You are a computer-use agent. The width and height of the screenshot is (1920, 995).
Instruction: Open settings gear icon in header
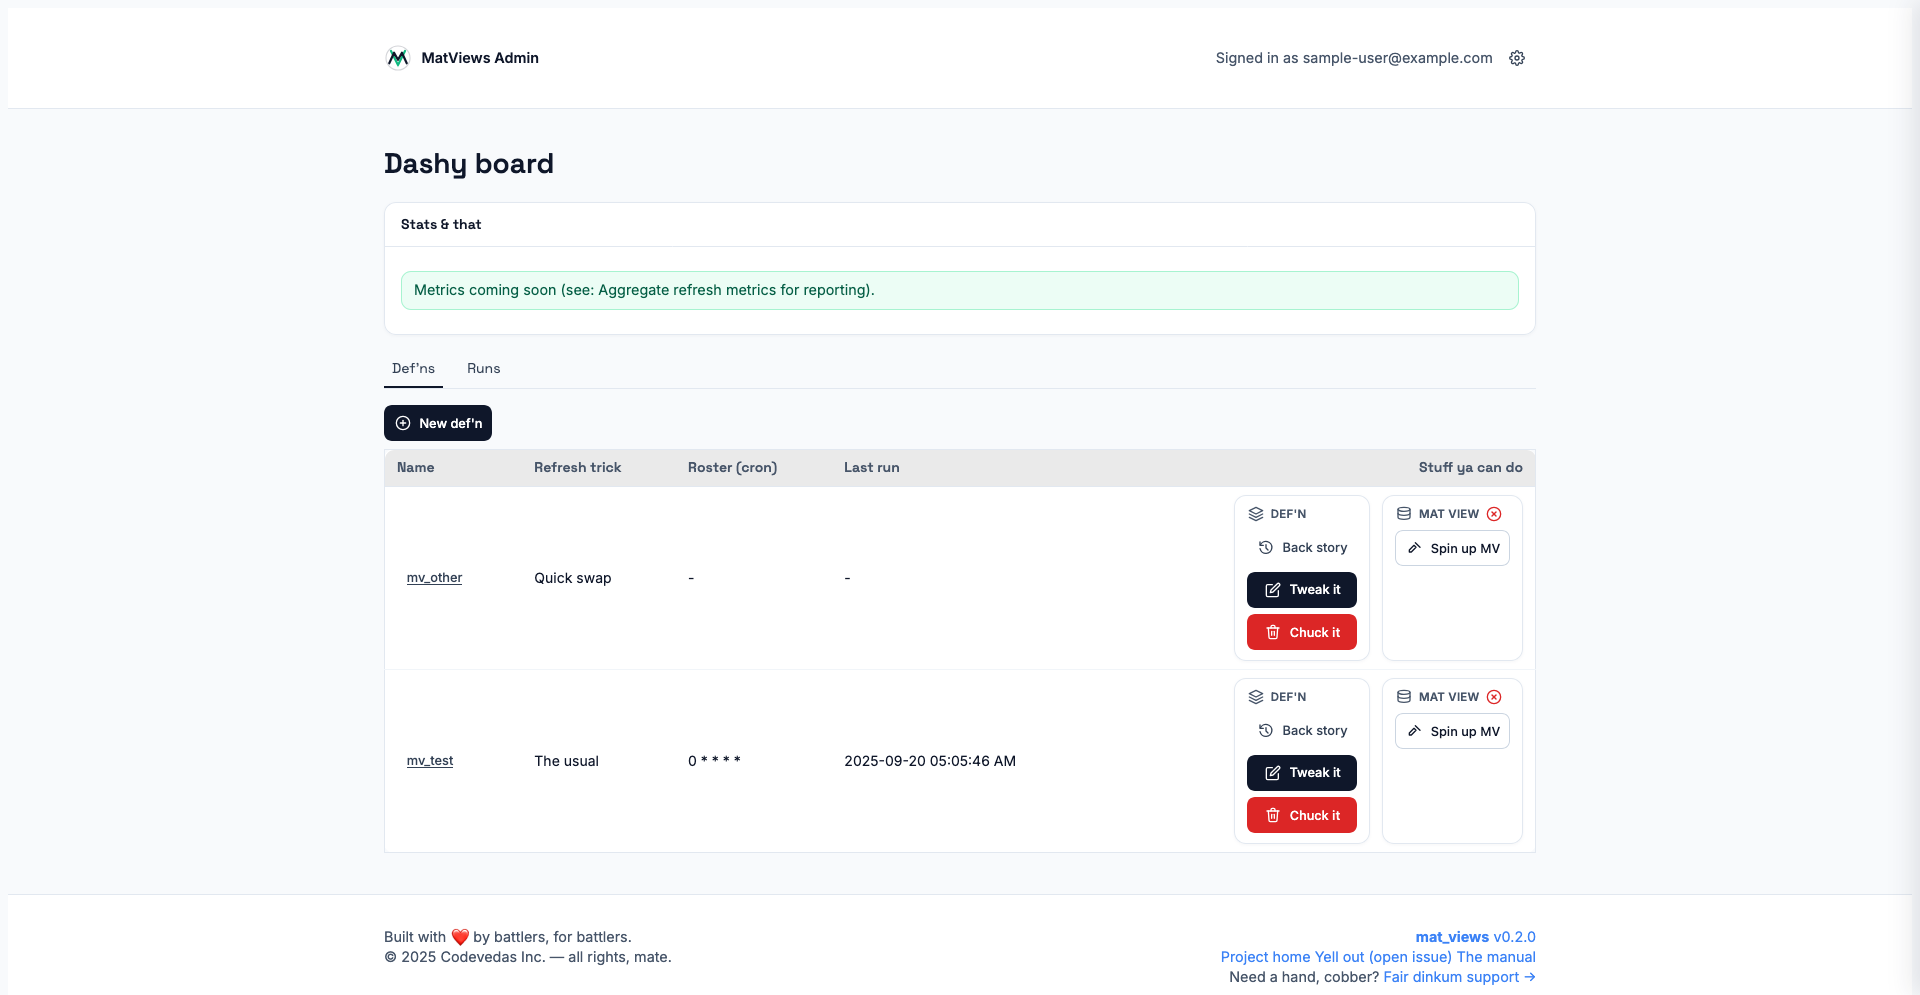pyautogui.click(x=1517, y=58)
